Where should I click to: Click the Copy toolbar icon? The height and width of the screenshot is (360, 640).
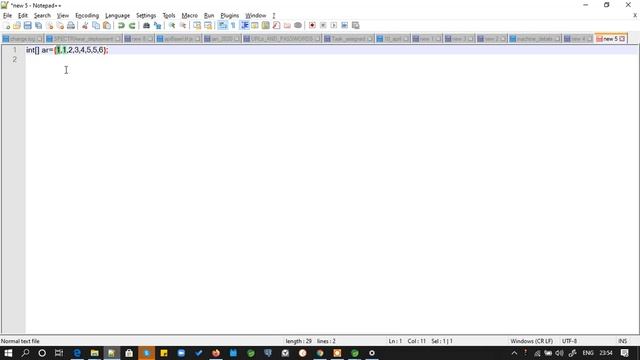(96, 26)
